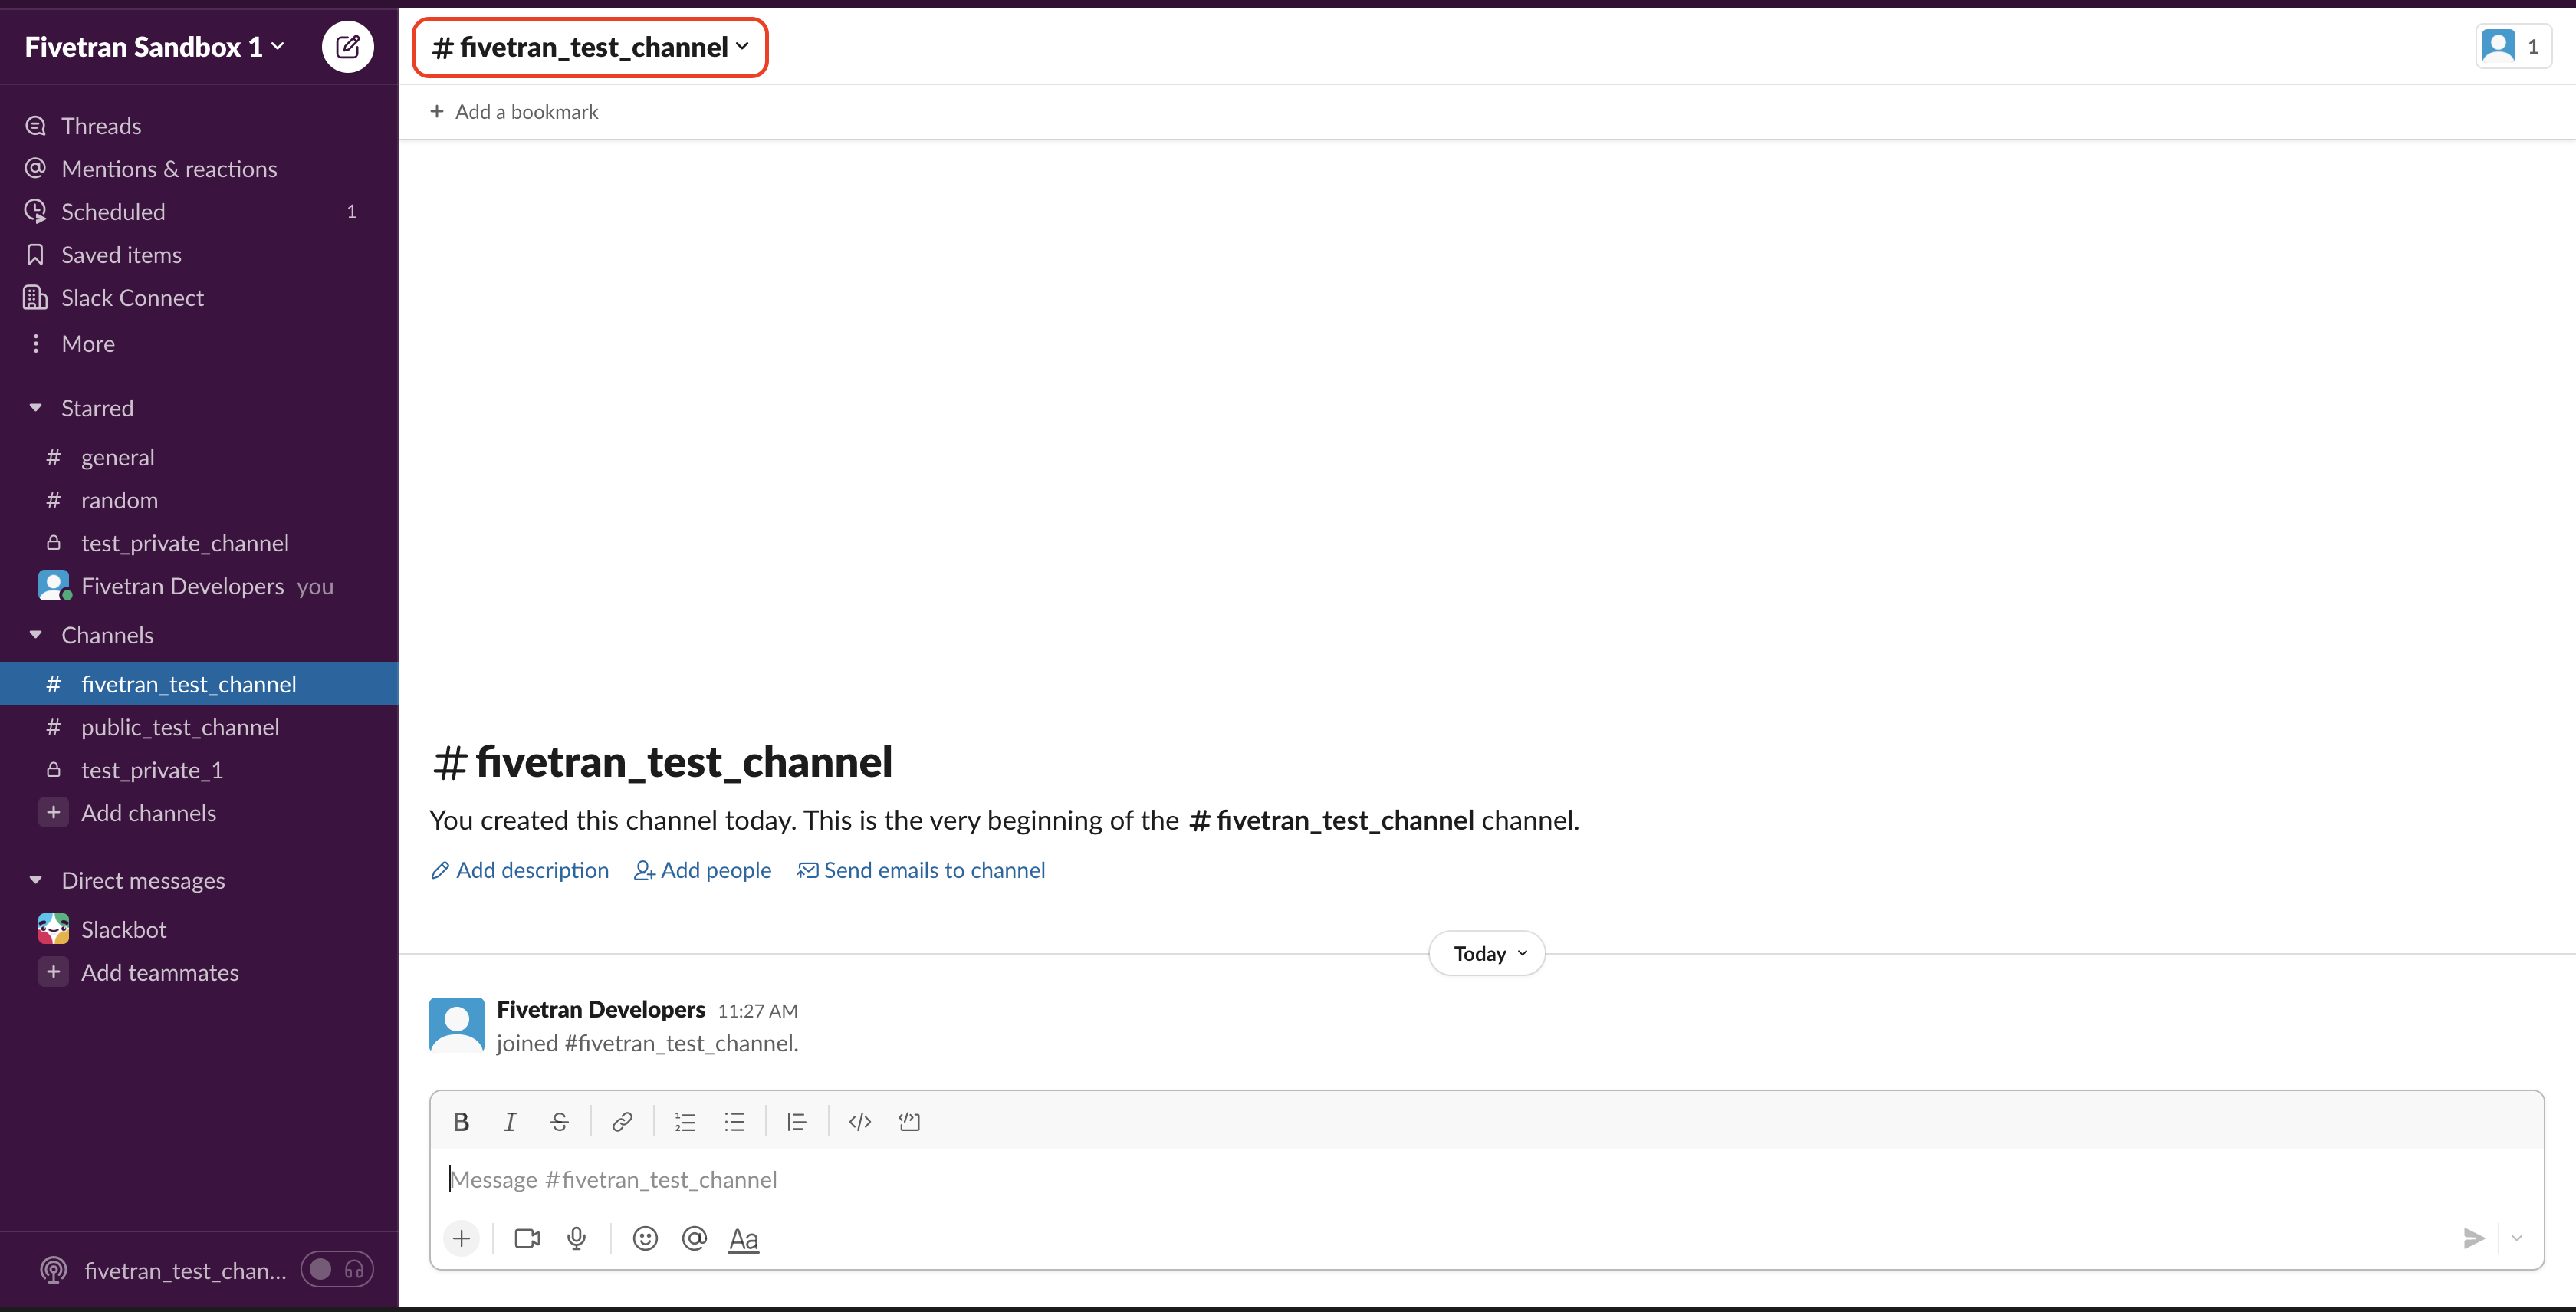Click Fivetran Developers message avatar
Screen dimensions: 2576x1312
[x=457, y=1024]
